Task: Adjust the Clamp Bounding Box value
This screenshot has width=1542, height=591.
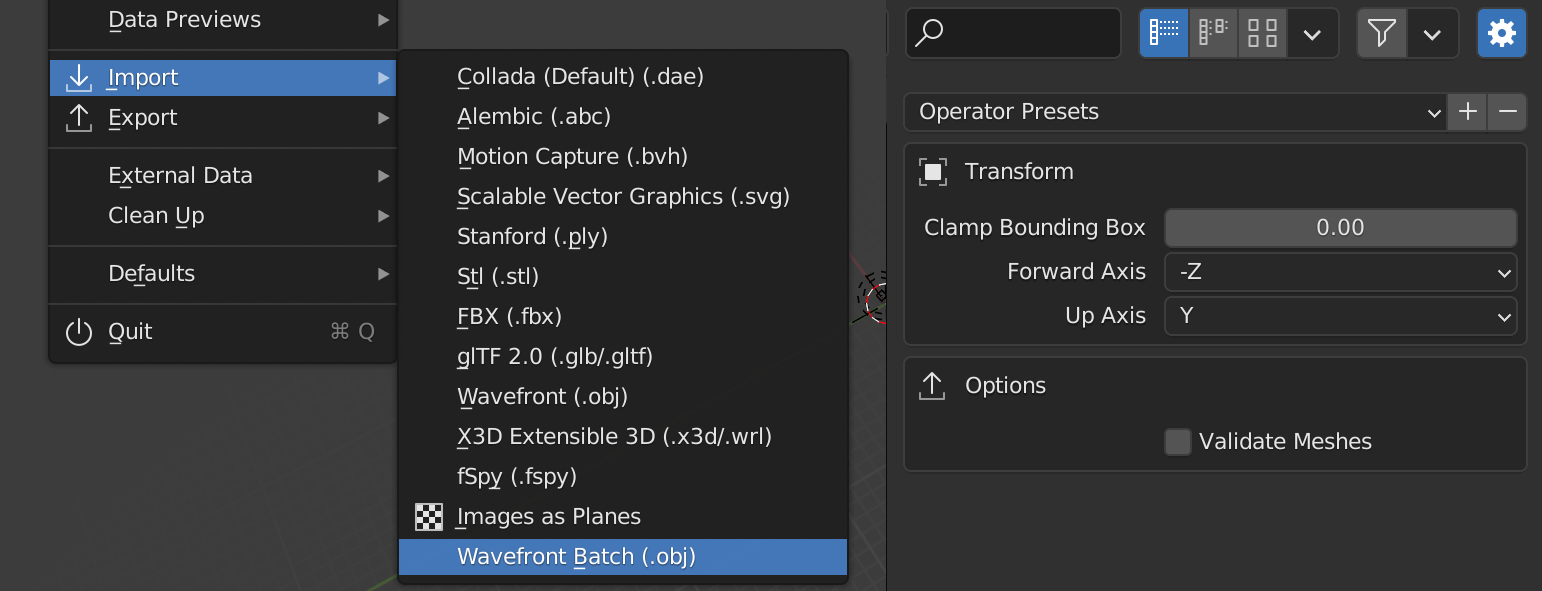Action: pos(1340,227)
